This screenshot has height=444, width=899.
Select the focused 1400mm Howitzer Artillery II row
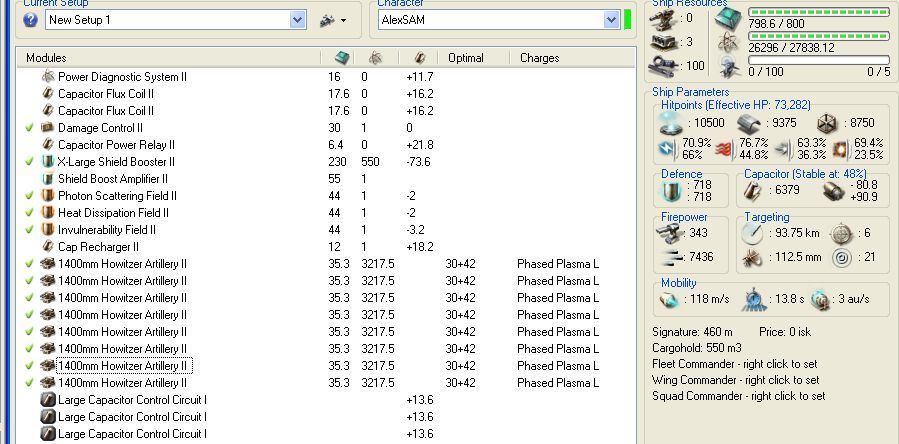(327, 365)
